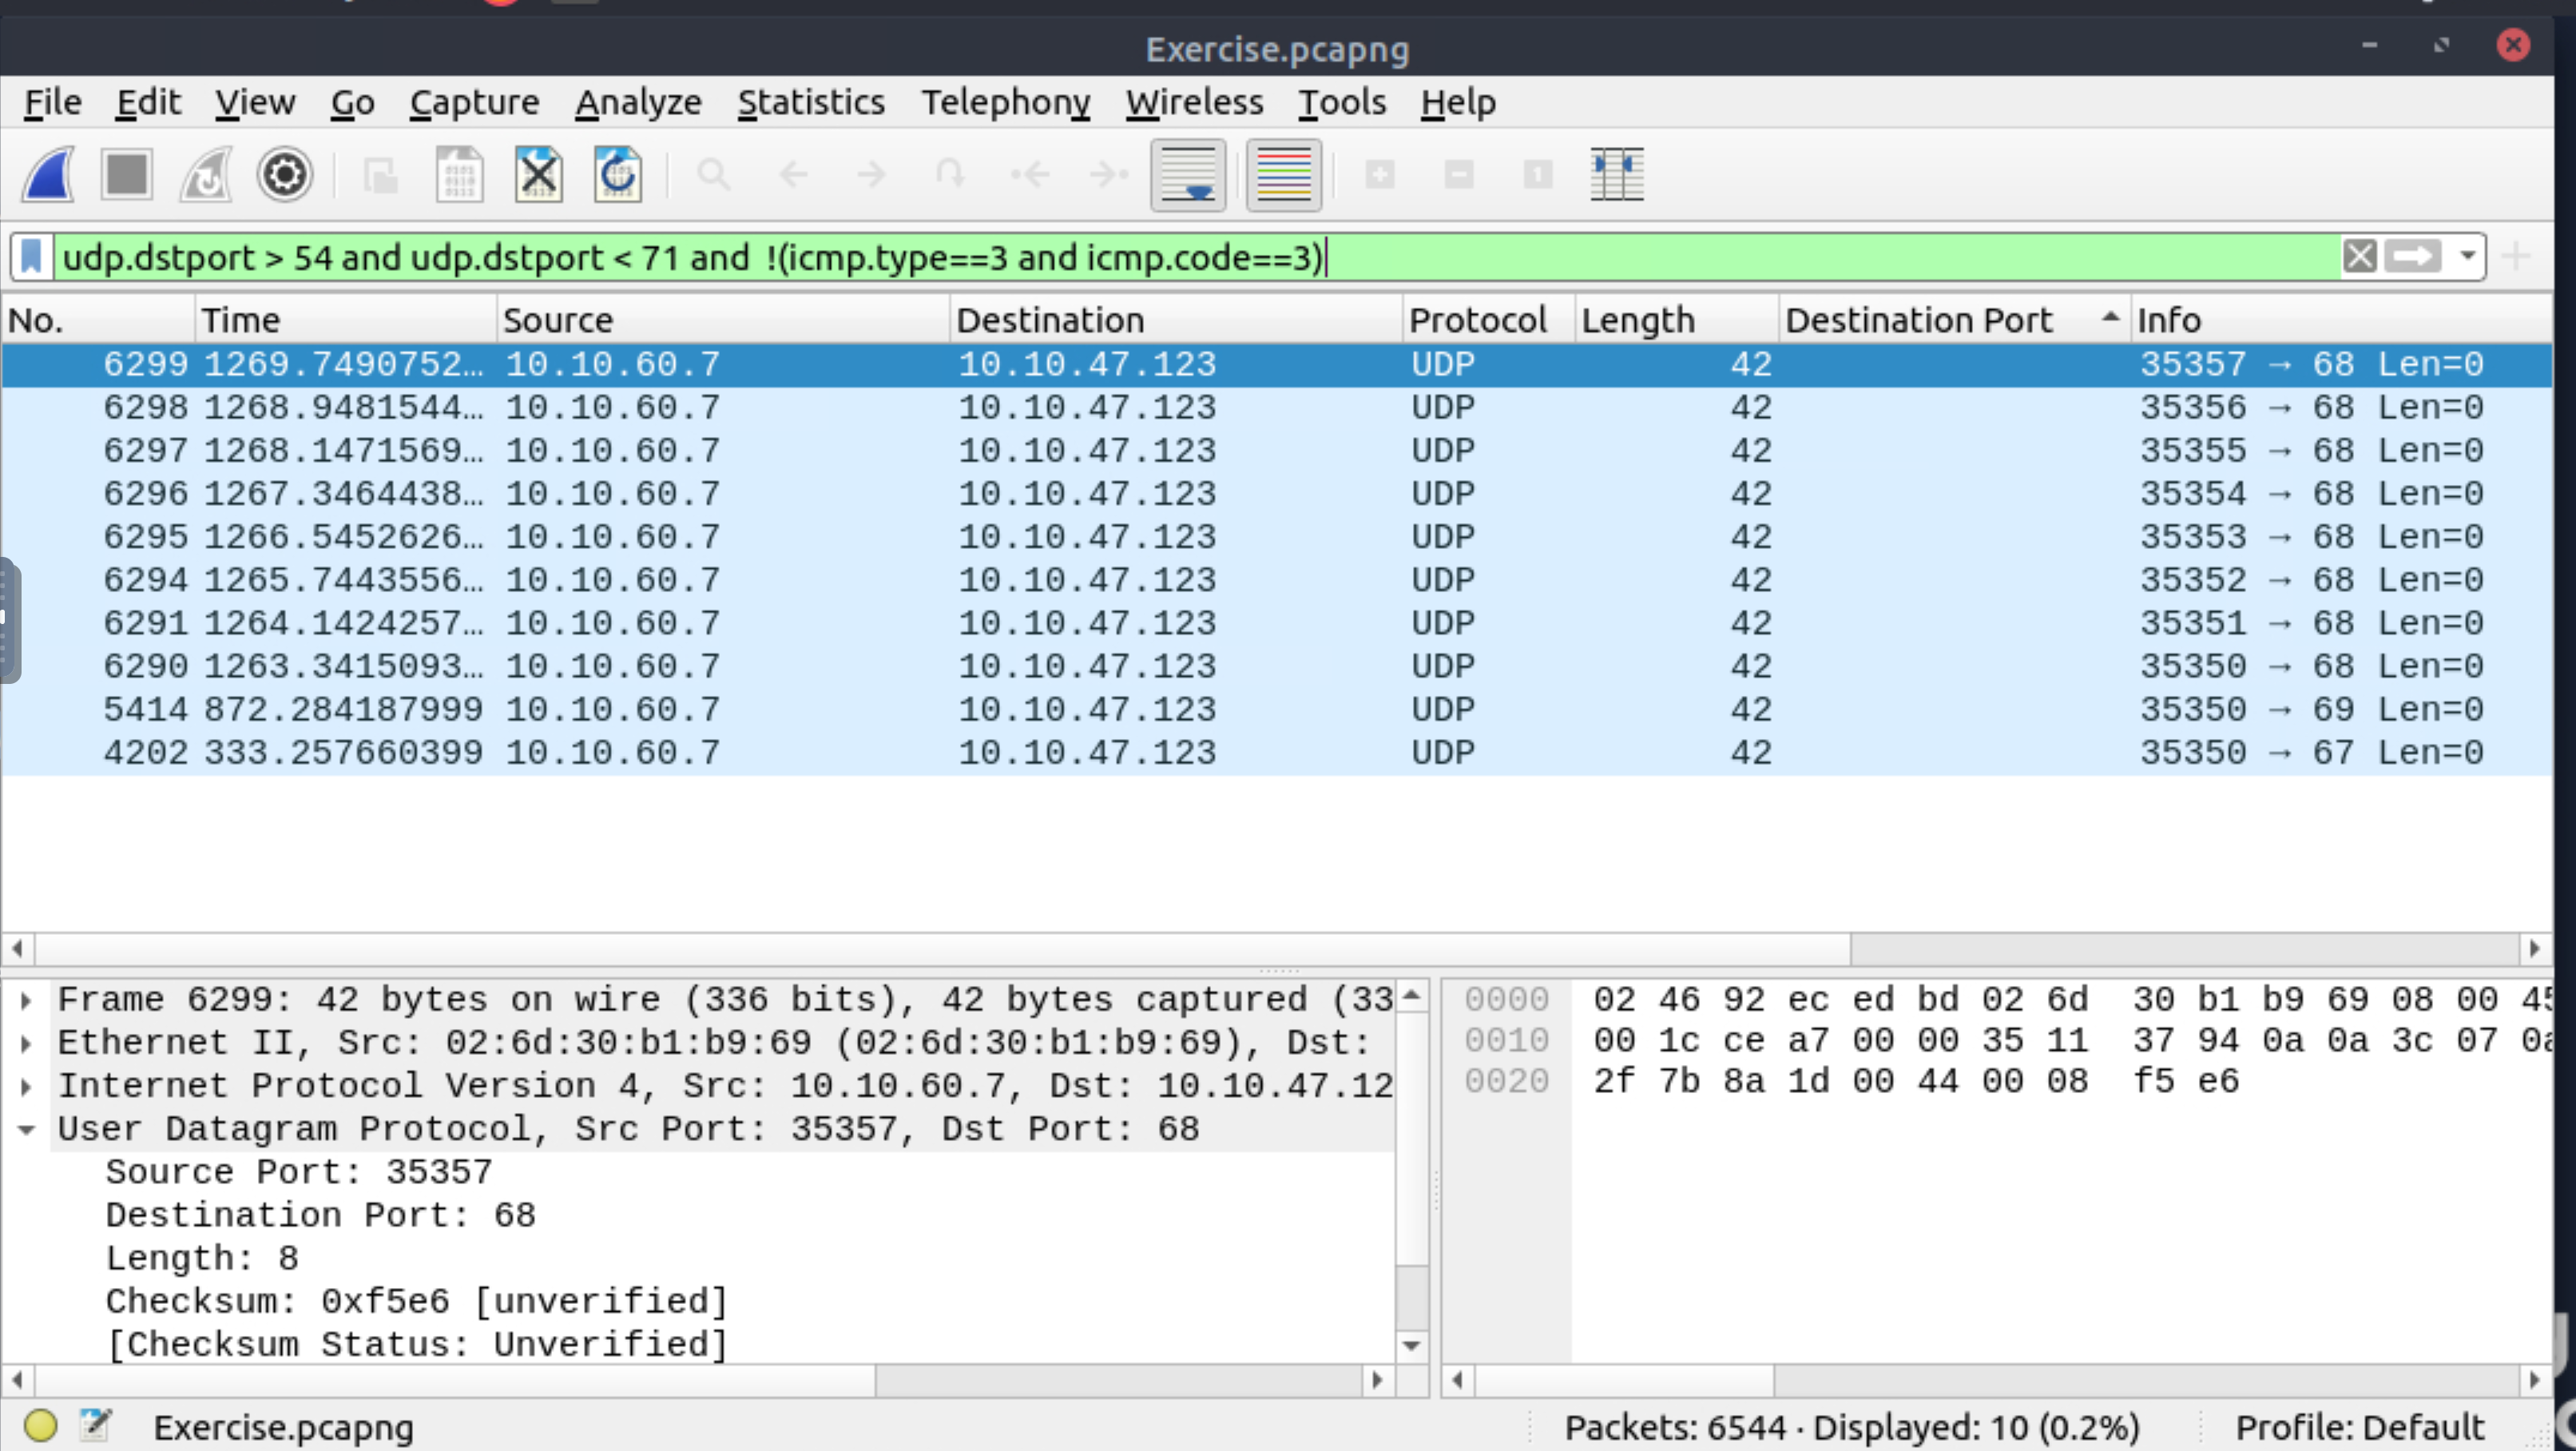Open the Analyze menu
This screenshot has height=1451, width=2576.
638,102
